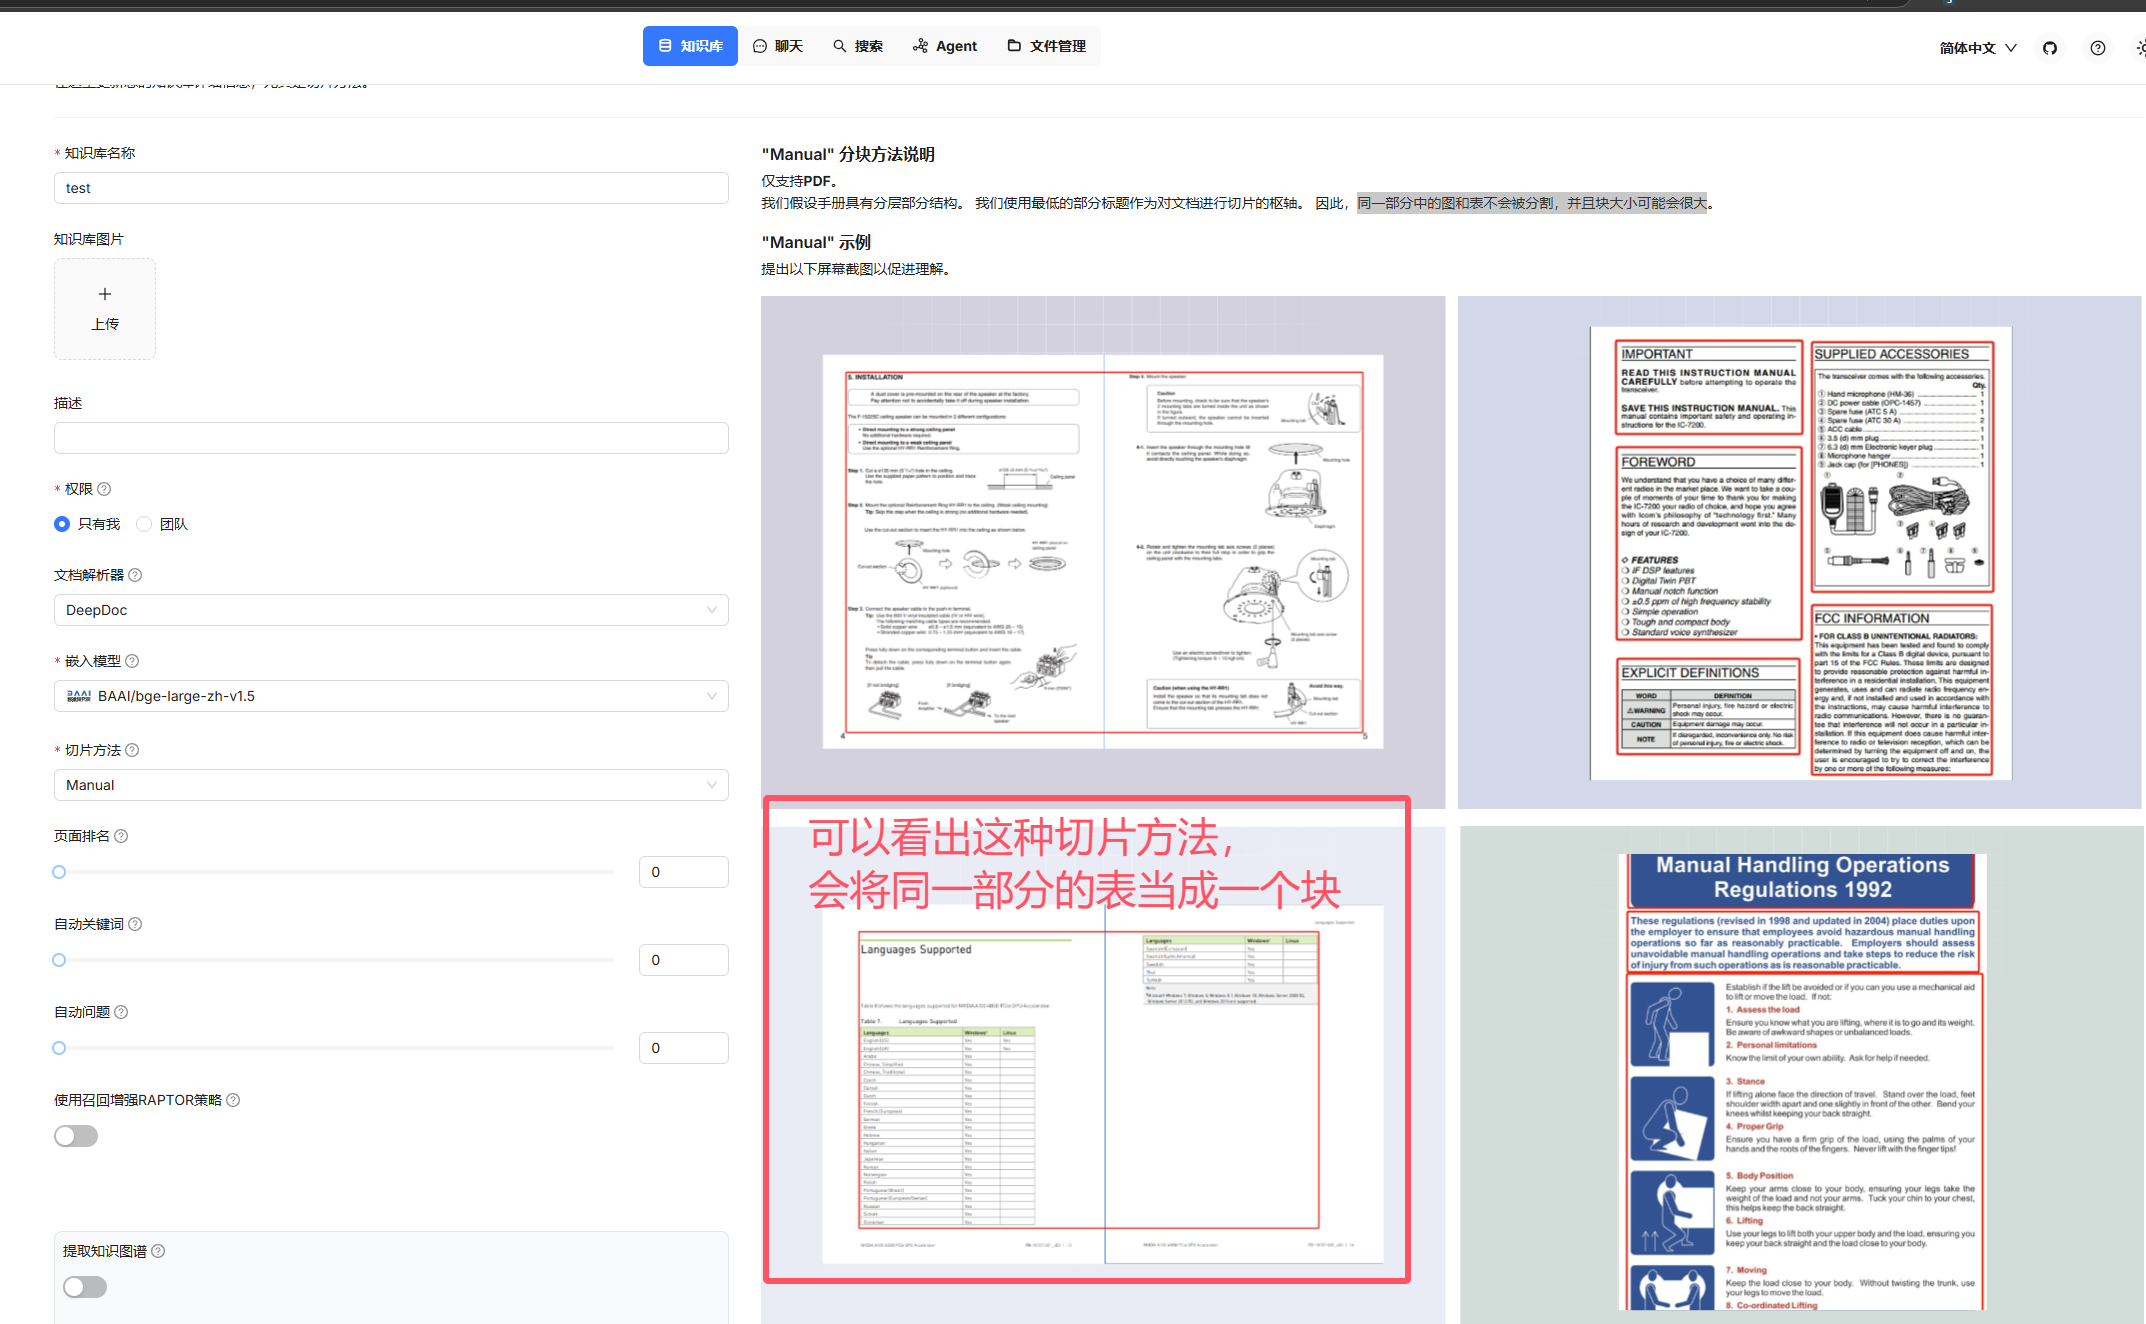The image size is (2146, 1324).
Task: Click the 页面排名 slider handle
Action: [x=58, y=871]
